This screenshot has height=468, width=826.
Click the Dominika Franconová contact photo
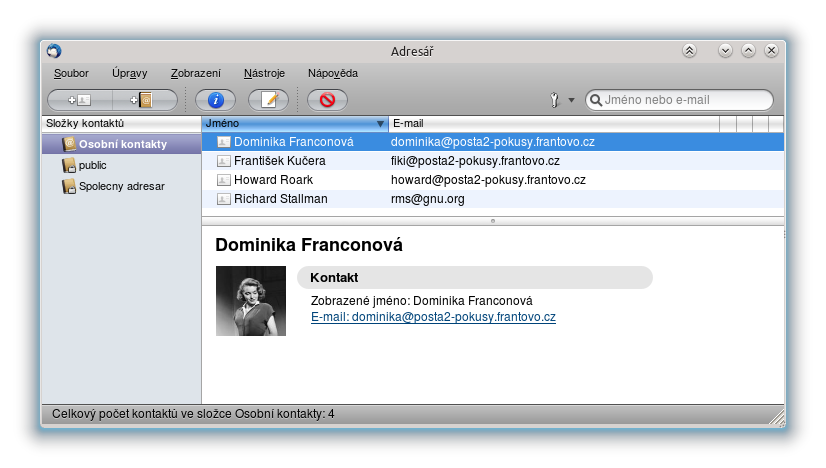tap(251, 301)
